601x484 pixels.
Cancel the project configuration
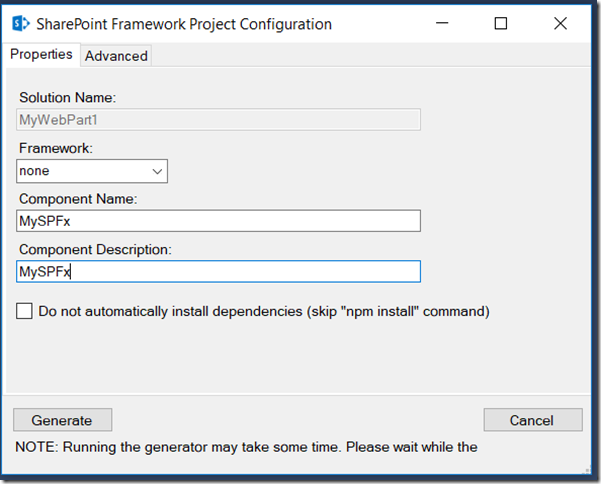(x=532, y=420)
